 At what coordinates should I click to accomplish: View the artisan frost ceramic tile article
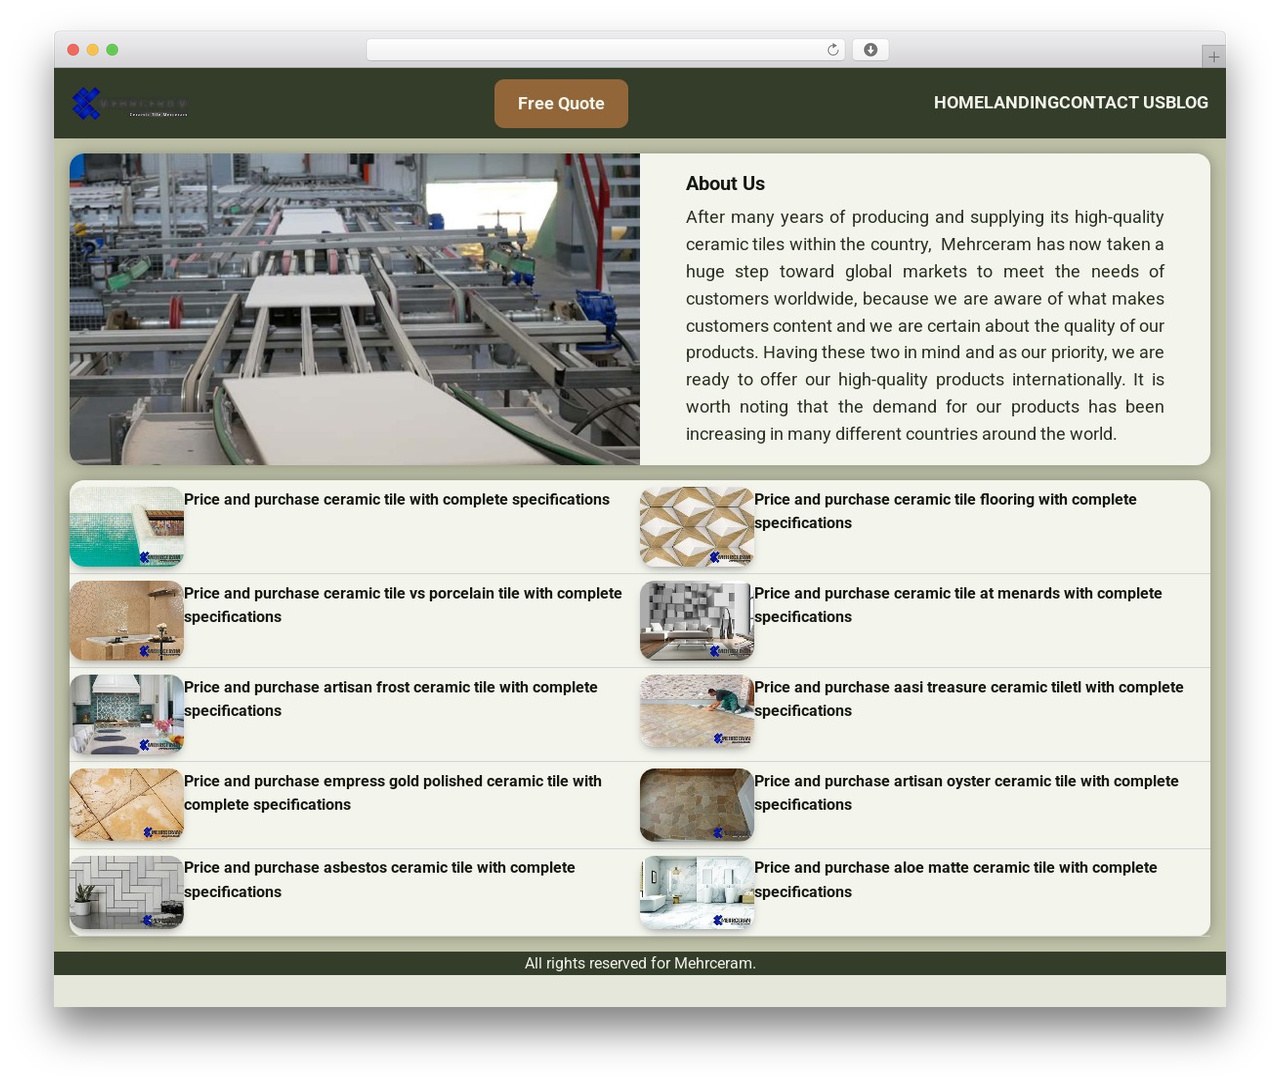tap(391, 699)
